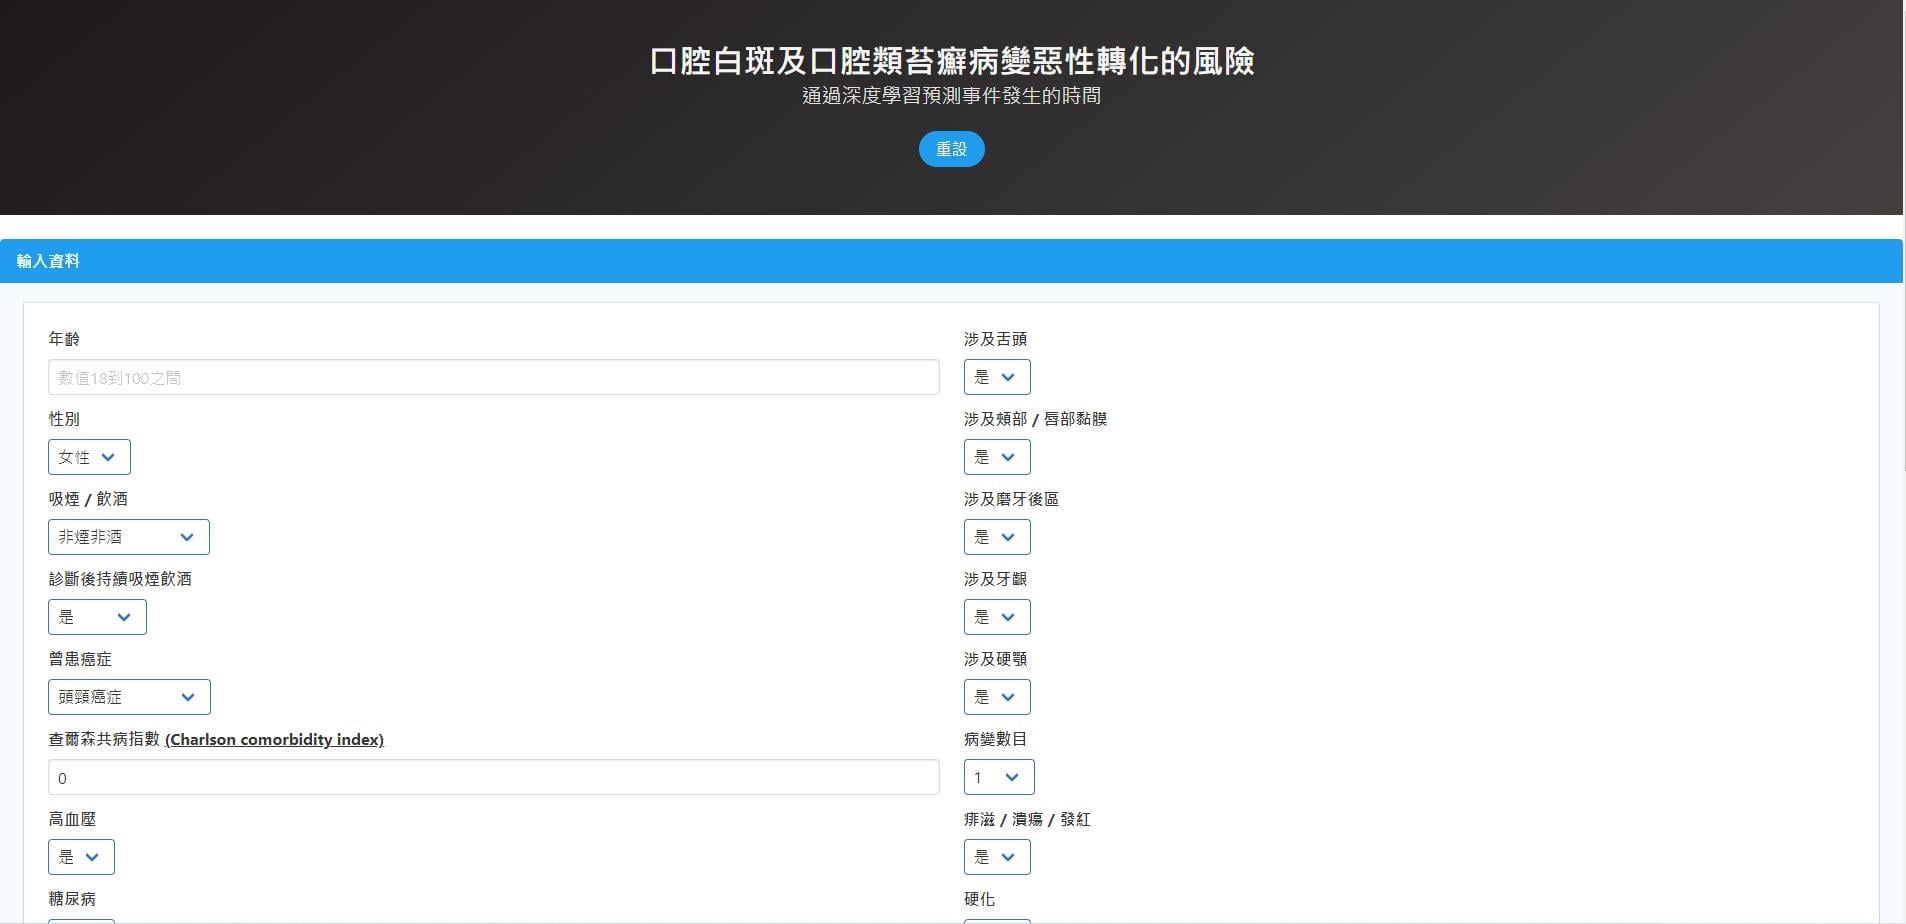Open the 高血壓 dropdown
The width and height of the screenshot is (1906, 924).
[x=81, y=857]
